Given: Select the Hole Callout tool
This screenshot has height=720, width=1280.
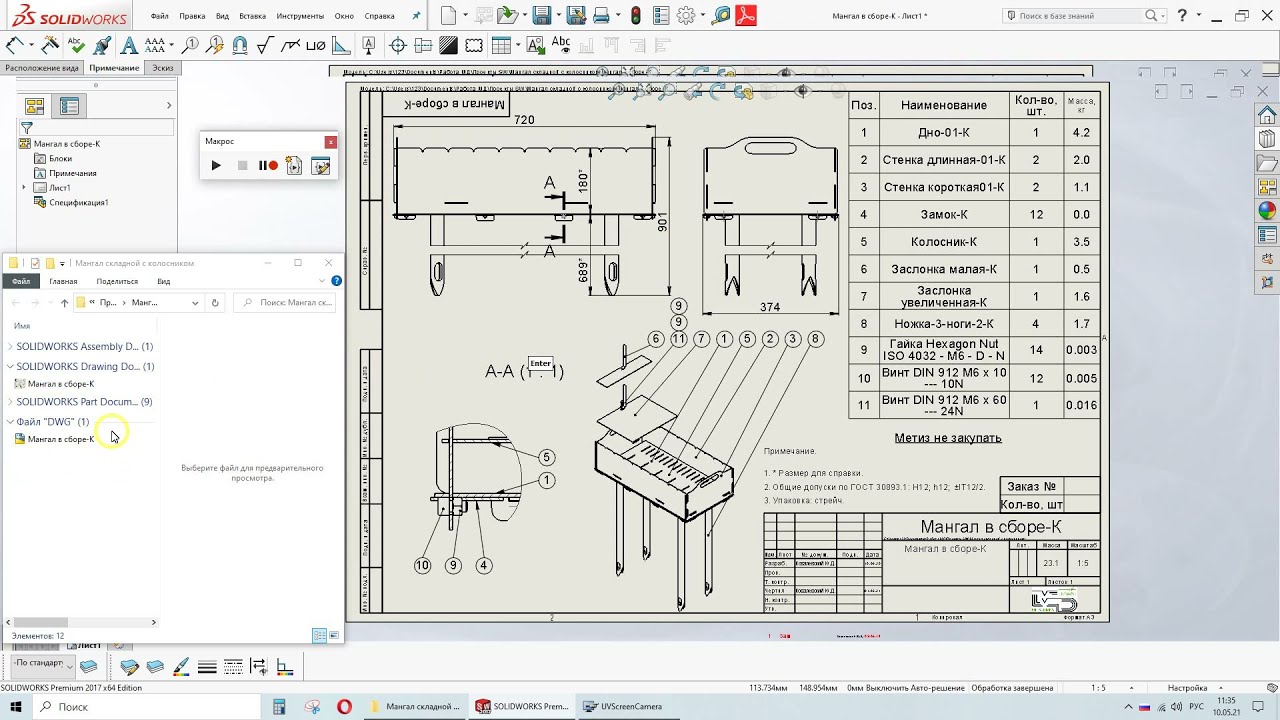Looking at the screenshot, I should [316, 45].
